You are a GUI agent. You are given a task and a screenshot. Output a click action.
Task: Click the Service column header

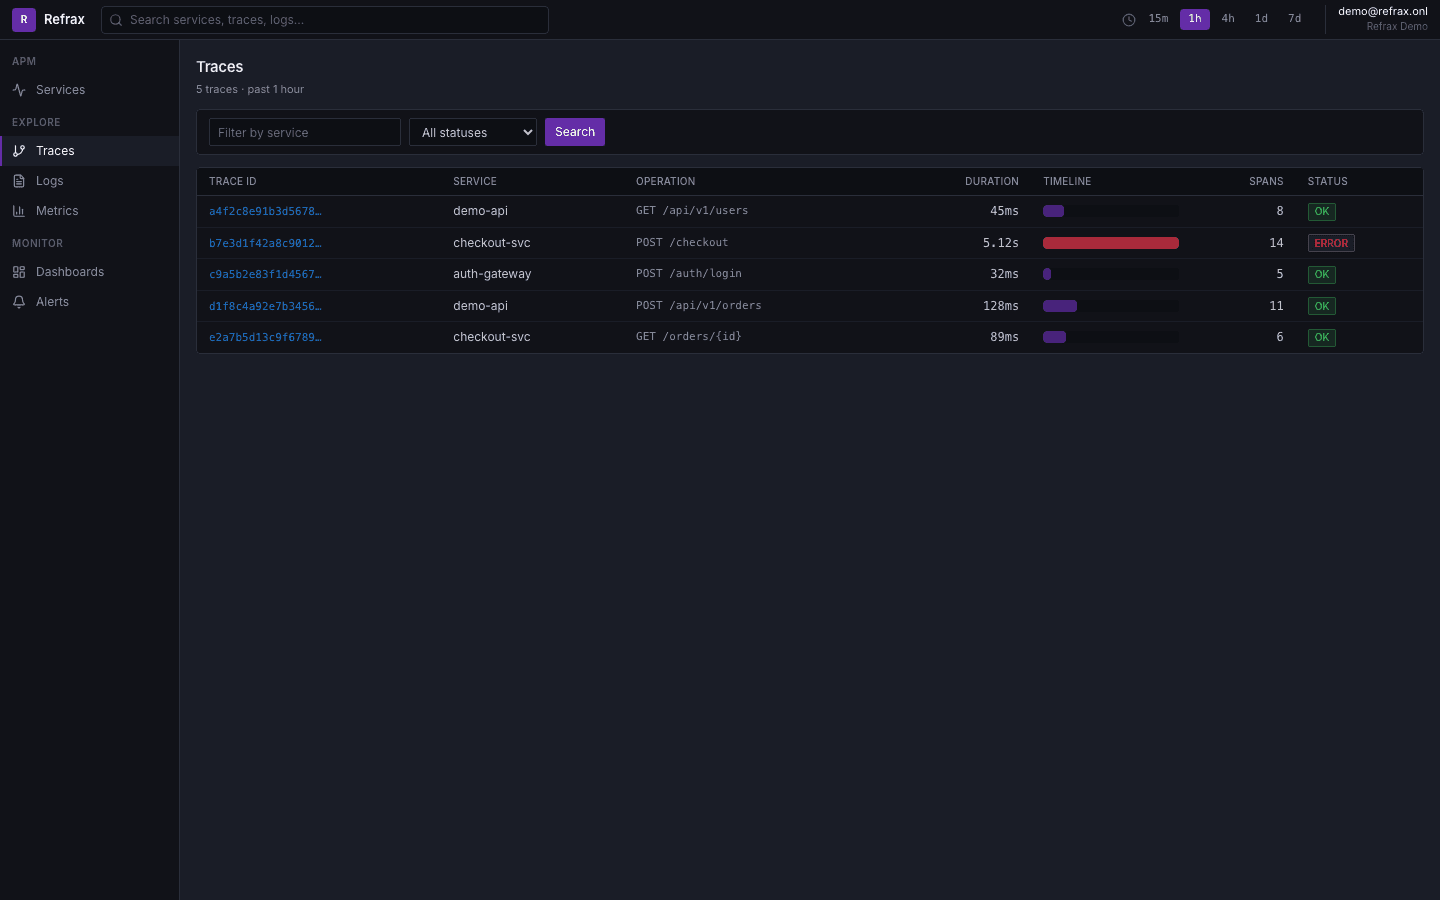pyautogui.click(x=475, y=181)
